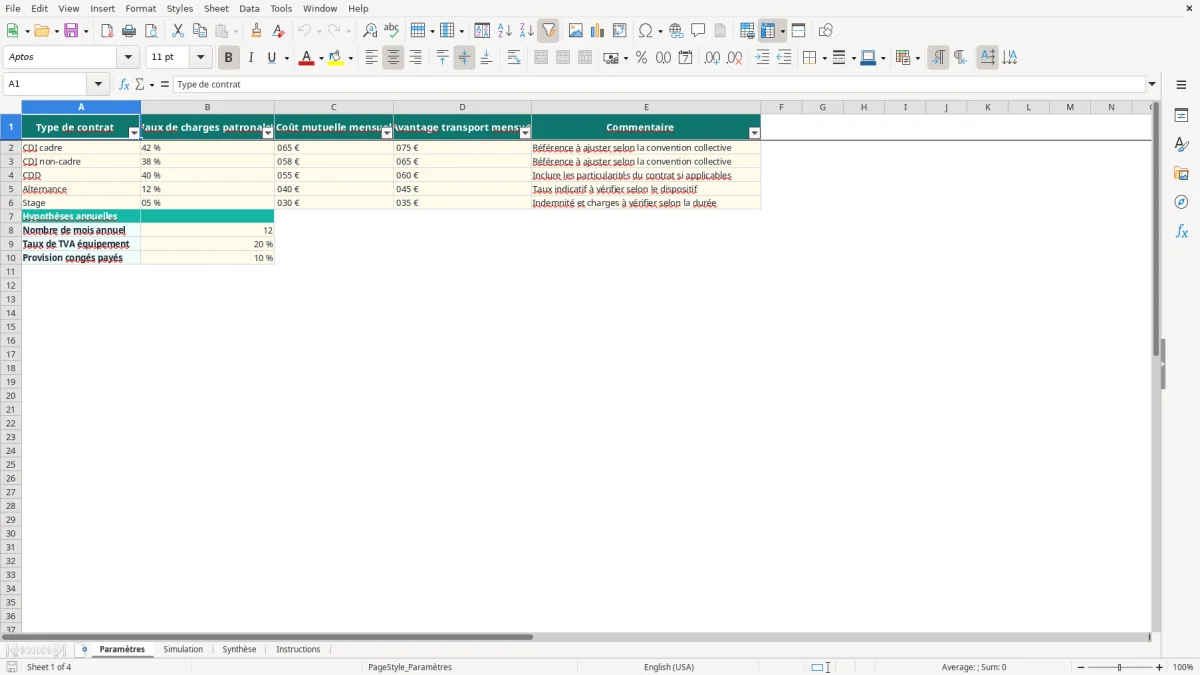Open Find and Replace icon
This screenshot has width=1200, height=675.
pos(370,31)
